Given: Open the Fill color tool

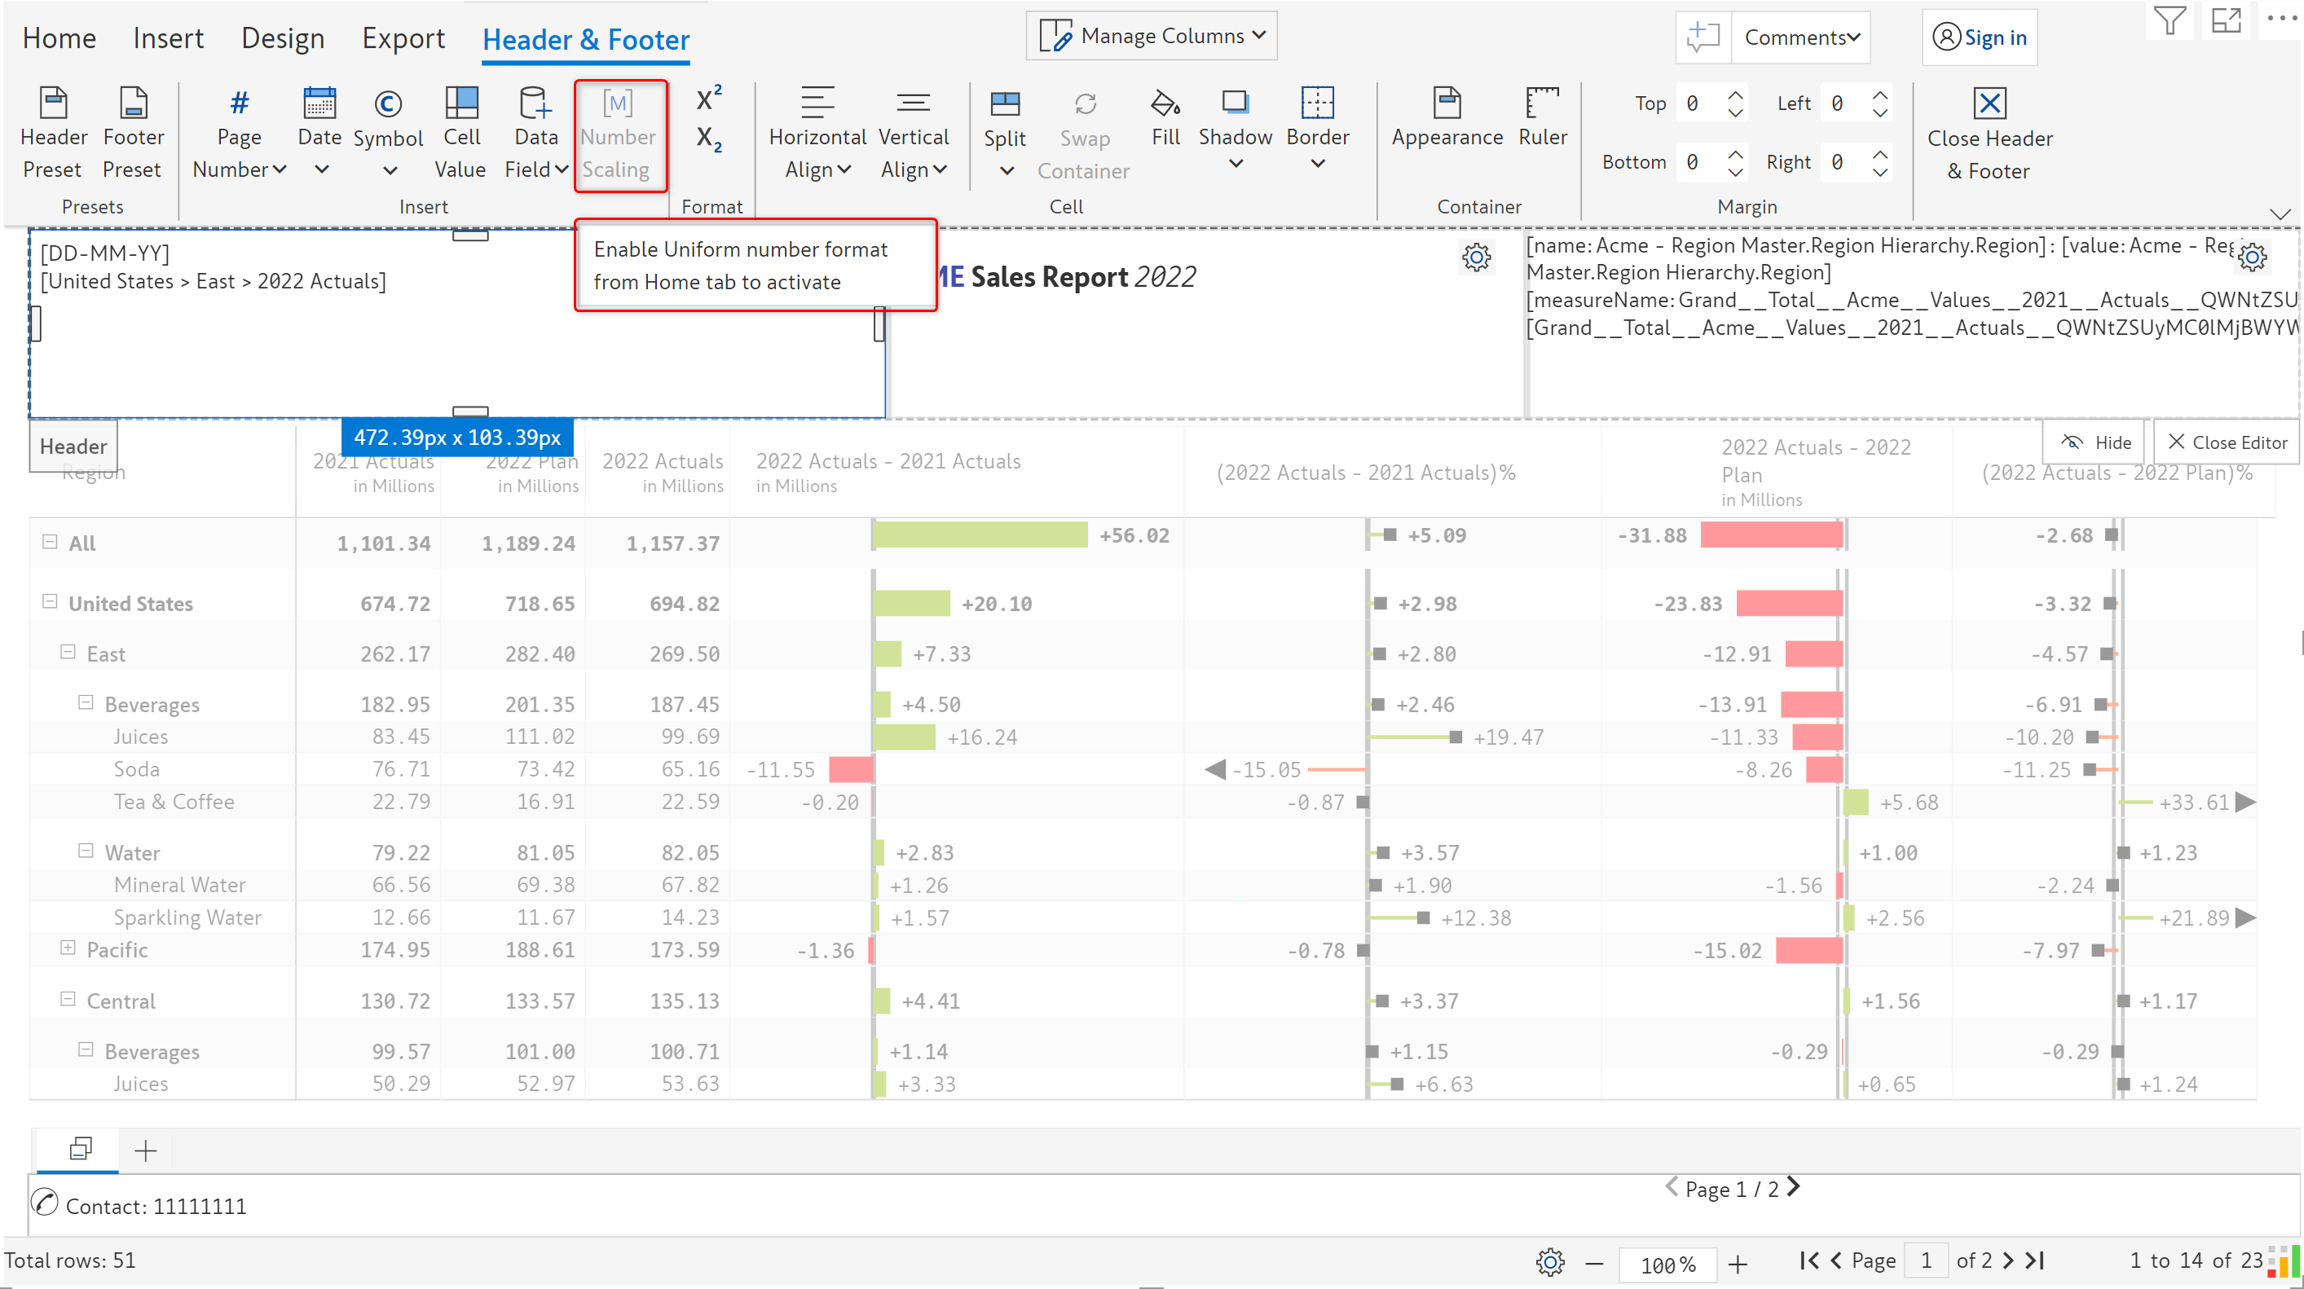Looking at the screenshot, I should click(x=1165, y=118).
